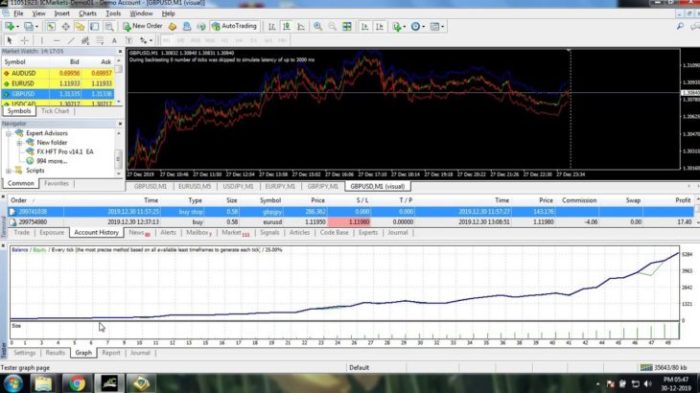This screenshot has width=700, height=393.
Task: Select the AUDUSD row in Market Watch
Action: point(58,73)
